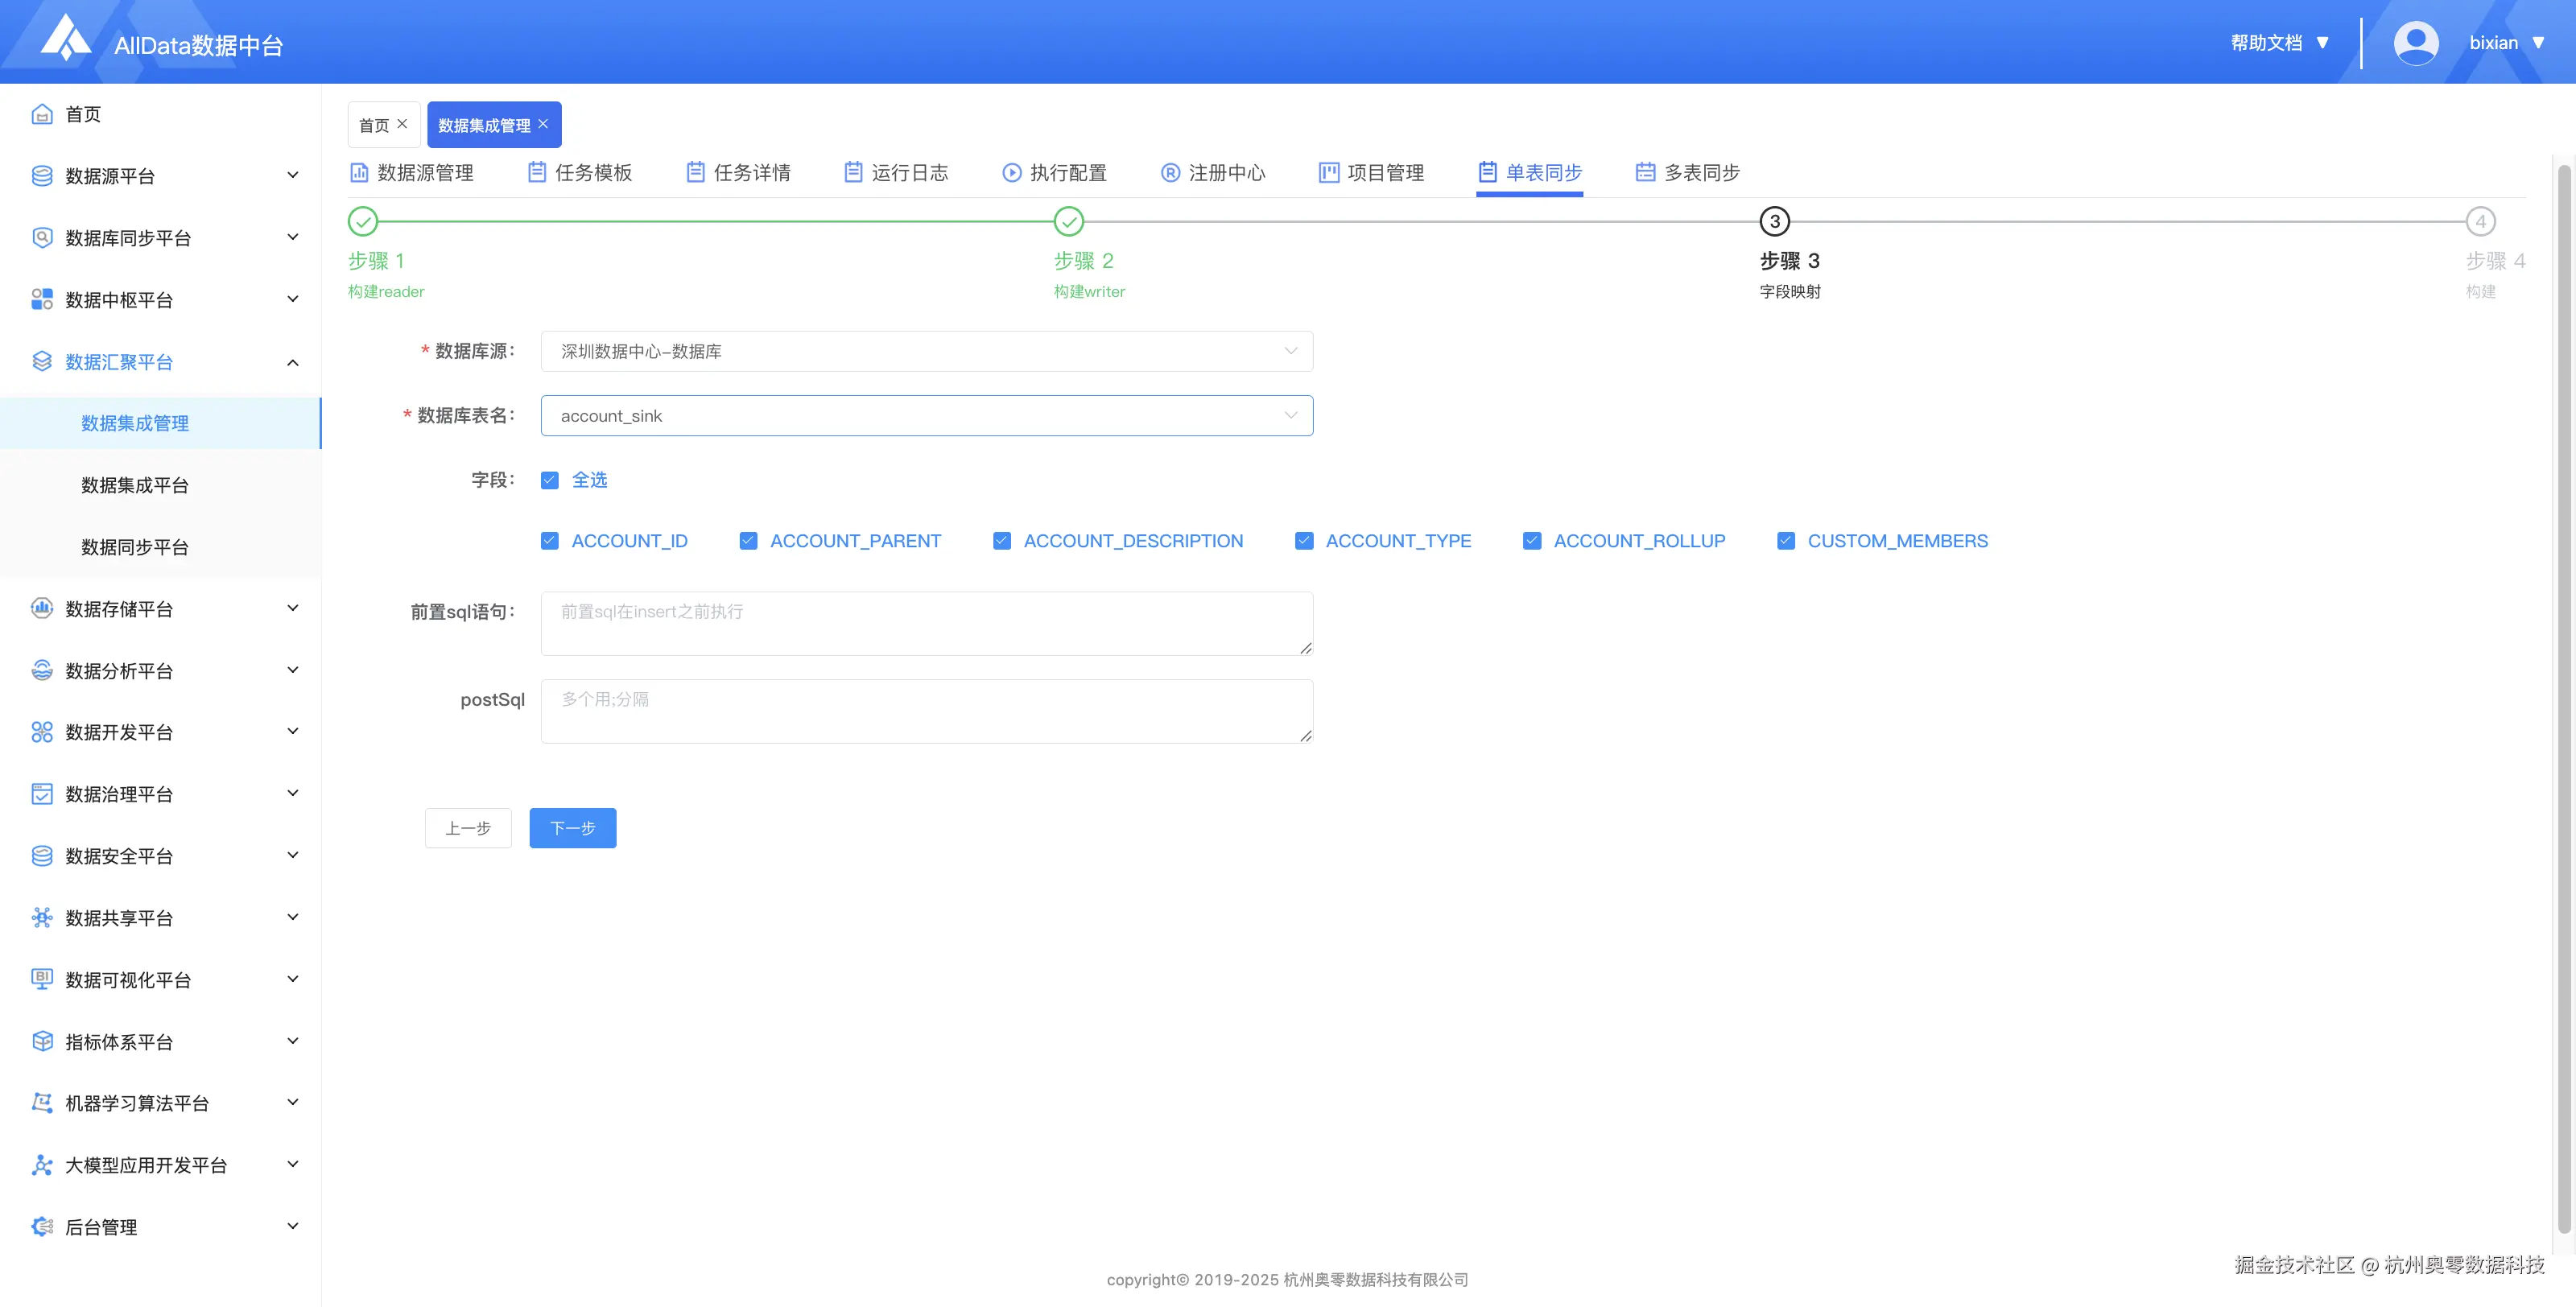This screenshot has width=2576, height=1307.
Task: Click the 数据分析平台 sidebar icon
Action: click(x=42, y=671)
